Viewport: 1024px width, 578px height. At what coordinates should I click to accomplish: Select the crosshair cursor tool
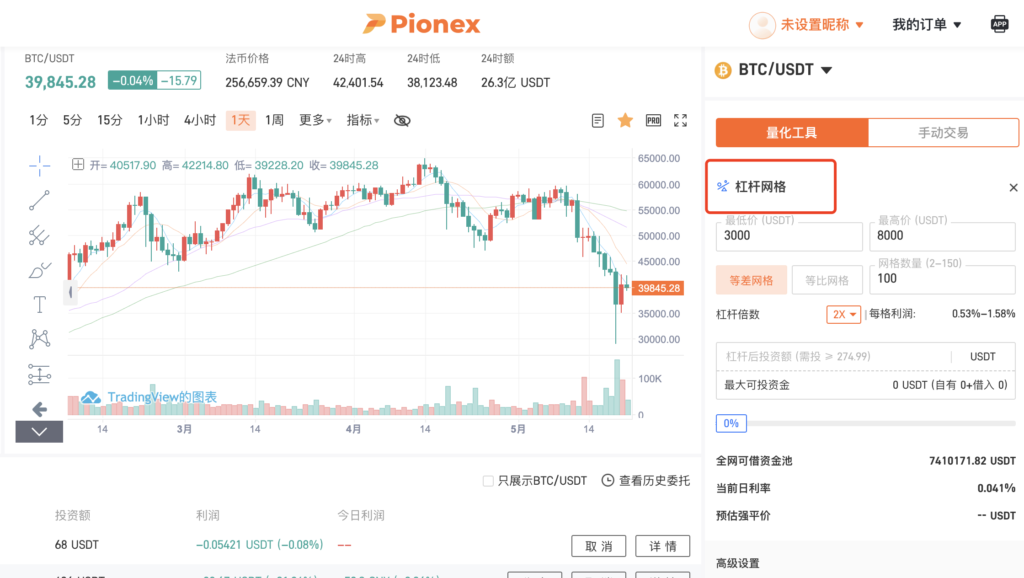(39, 166)
